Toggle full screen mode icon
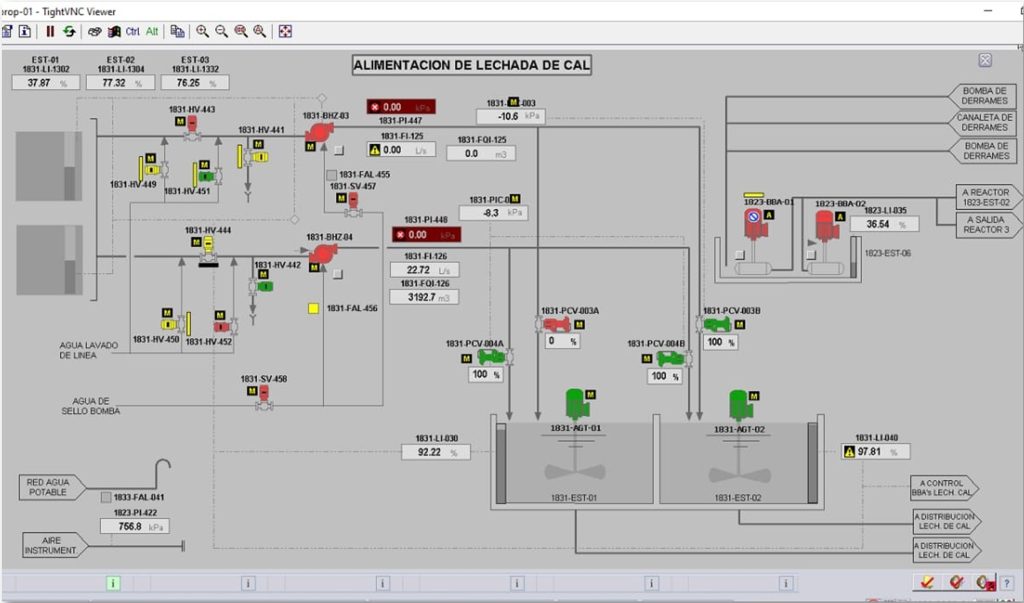 285,31
